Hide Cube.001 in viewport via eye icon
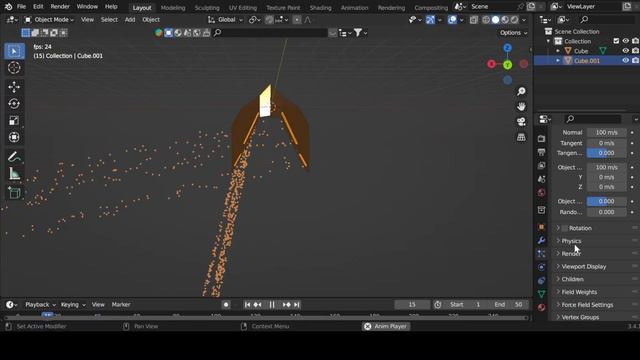This screenshot has height=360, width=640. point(625,60)
